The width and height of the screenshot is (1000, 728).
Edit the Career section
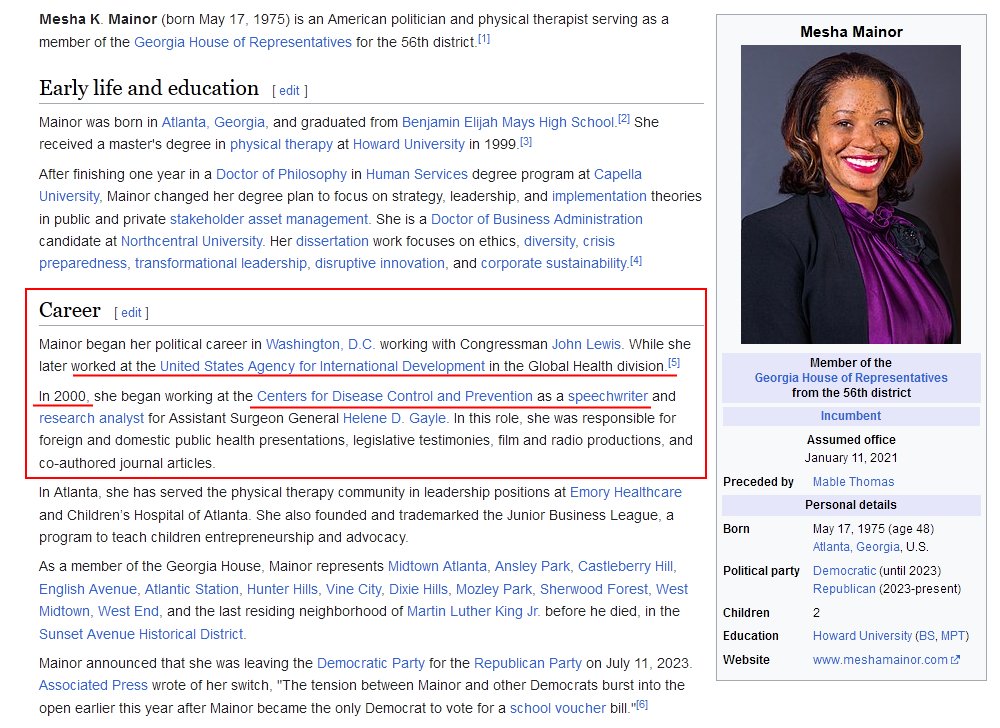click(x=131, y=312)
